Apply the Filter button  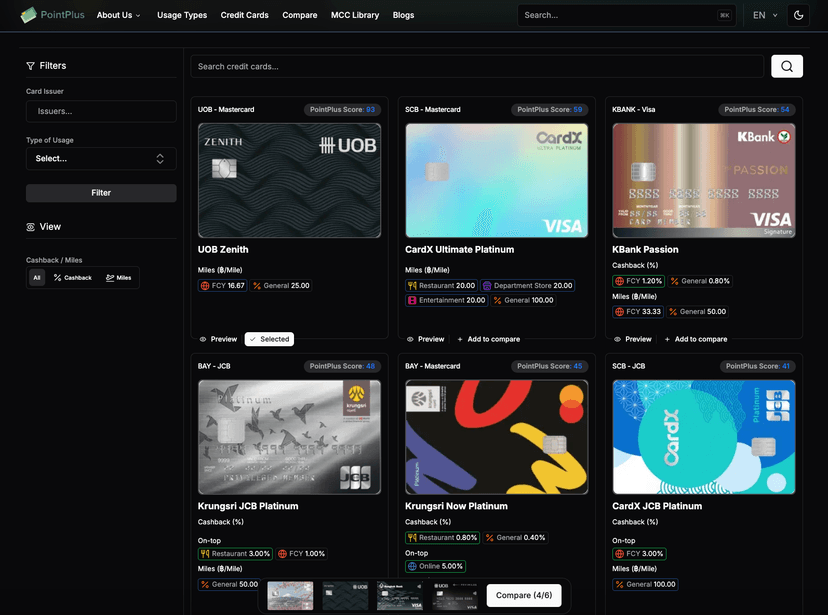point(101,193)
